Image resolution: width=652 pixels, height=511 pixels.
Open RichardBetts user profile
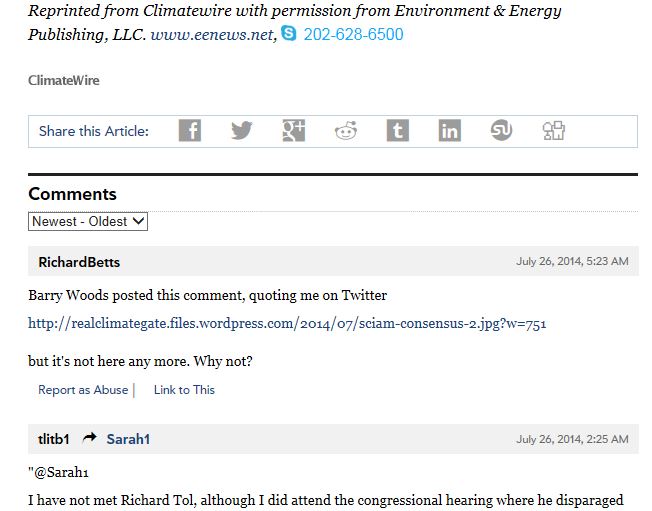click(79, 262)
